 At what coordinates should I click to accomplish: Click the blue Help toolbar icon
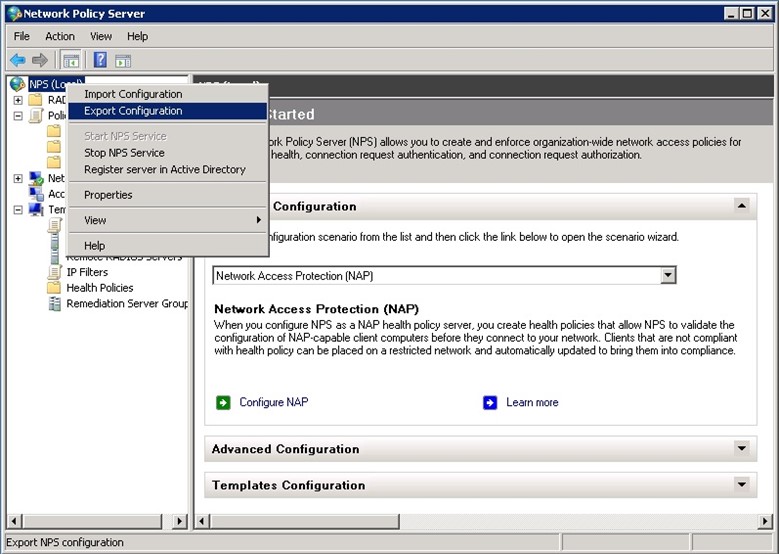coord(100,61)
